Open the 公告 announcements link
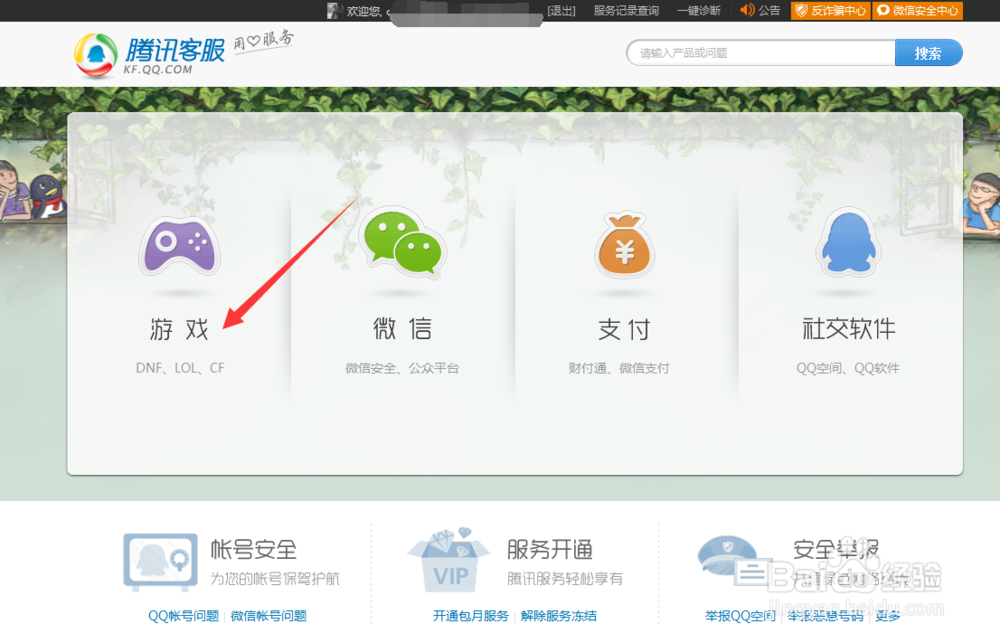Image resolution: width=1000 pixels, height=643 pixels. click(769, 11)
